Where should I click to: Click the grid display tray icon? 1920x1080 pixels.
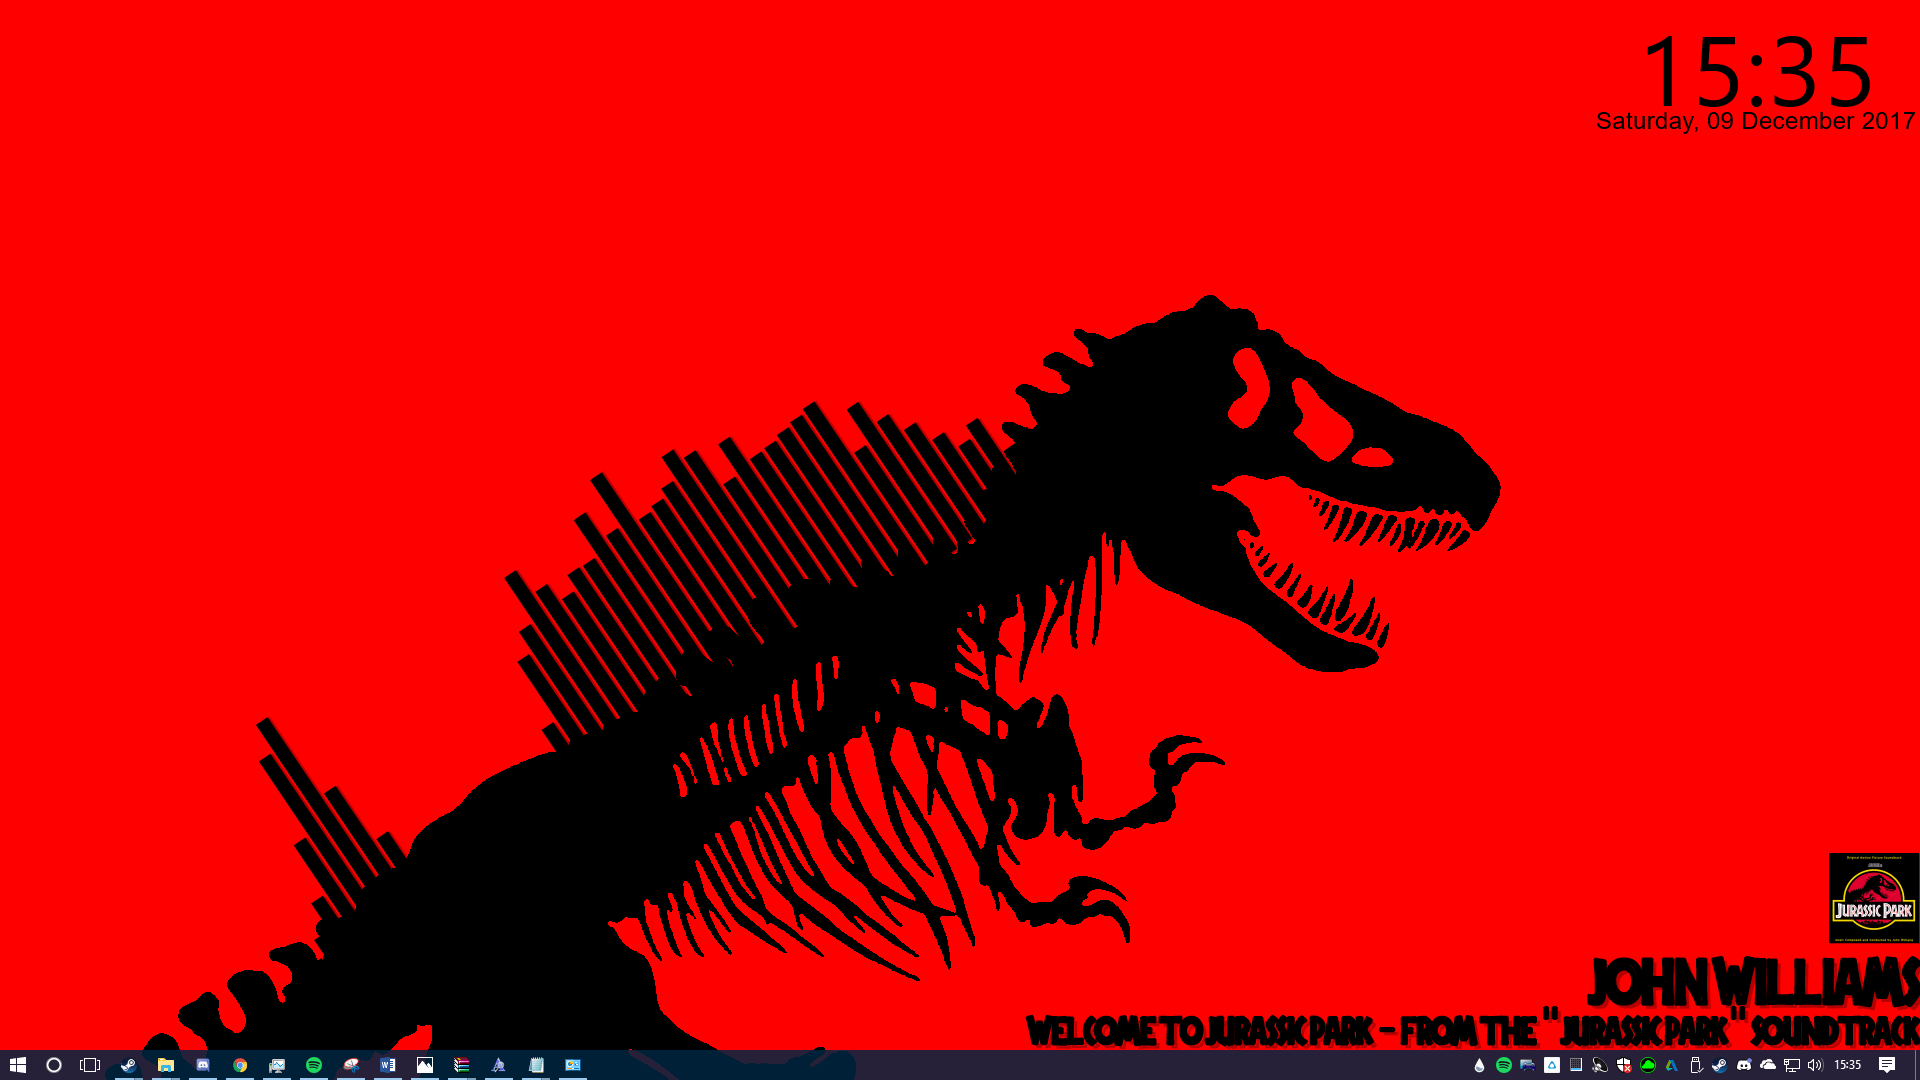(1576, 1065)
